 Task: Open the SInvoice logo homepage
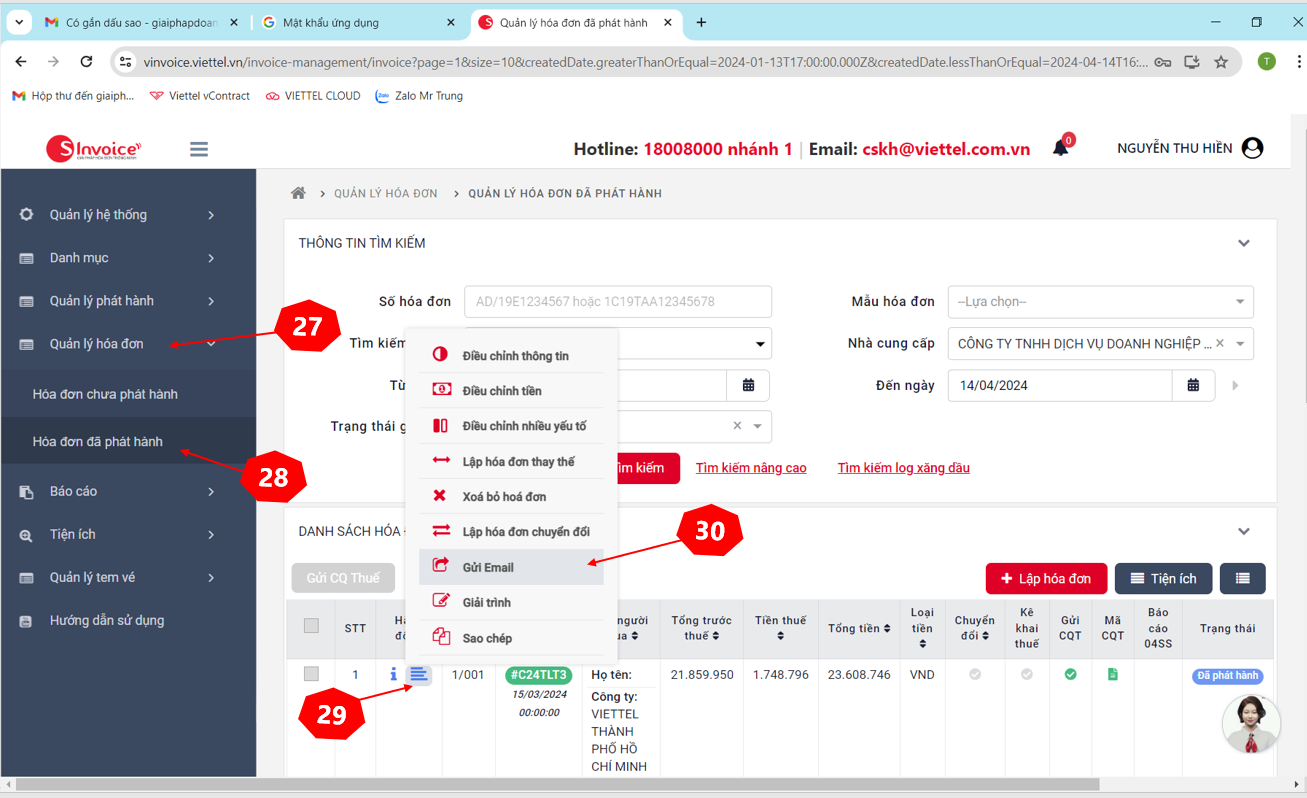(x=93, y=148)
